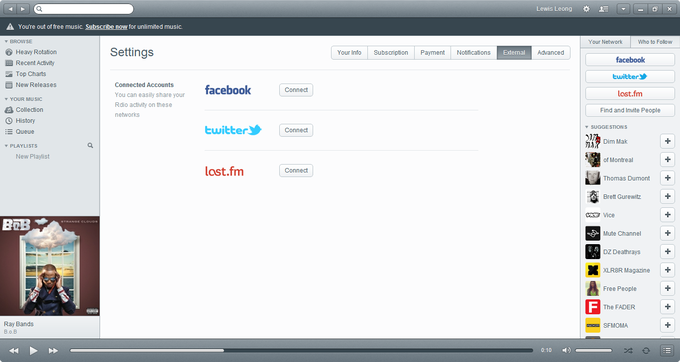Skip to previous track
This screenshot has width=680, height=362.
[x=14, y=350]
